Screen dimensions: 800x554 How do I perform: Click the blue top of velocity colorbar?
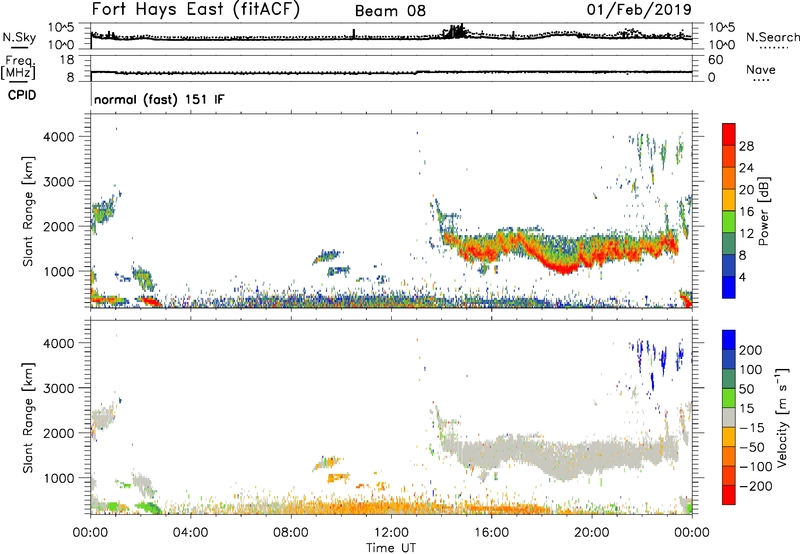[x=729, y=340]
